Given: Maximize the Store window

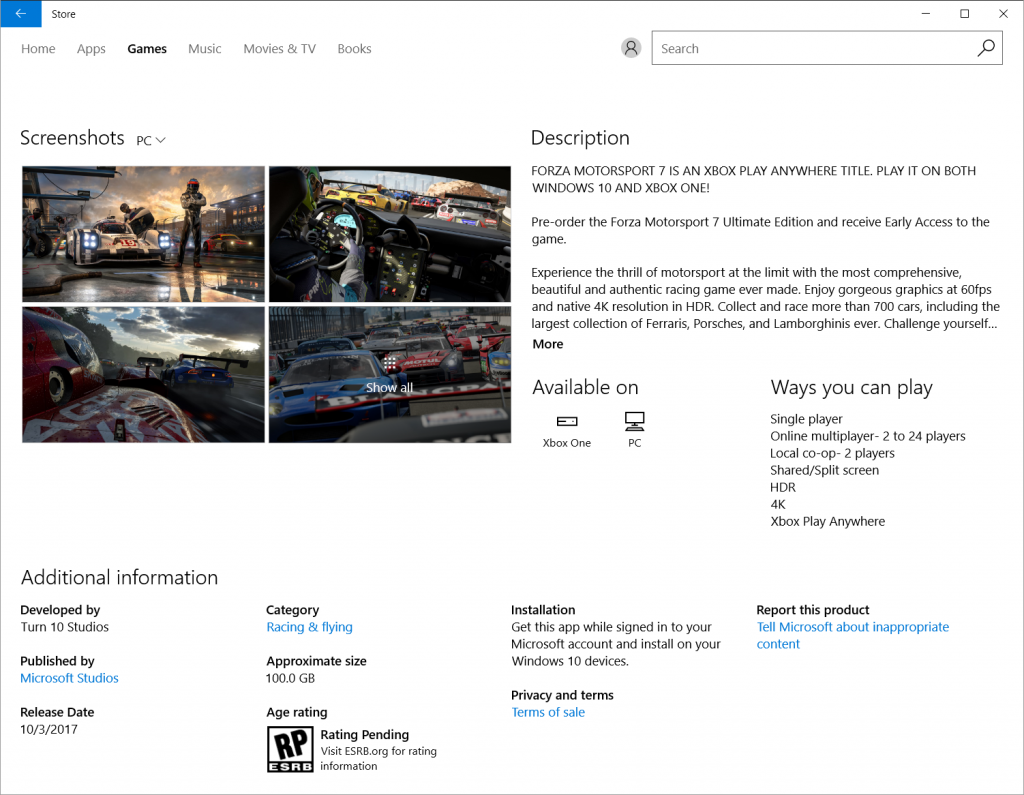Looking at the screenshot, I should (965, 14).
